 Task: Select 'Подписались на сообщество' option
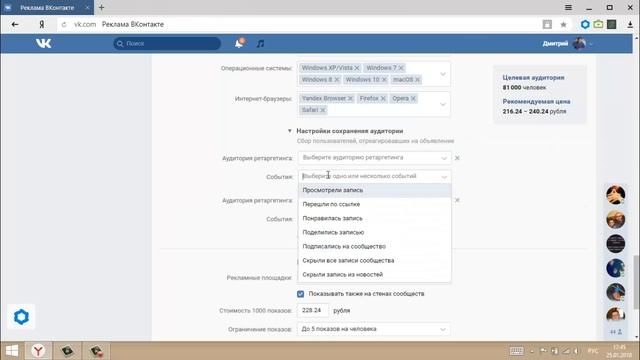tap(375, 247)
